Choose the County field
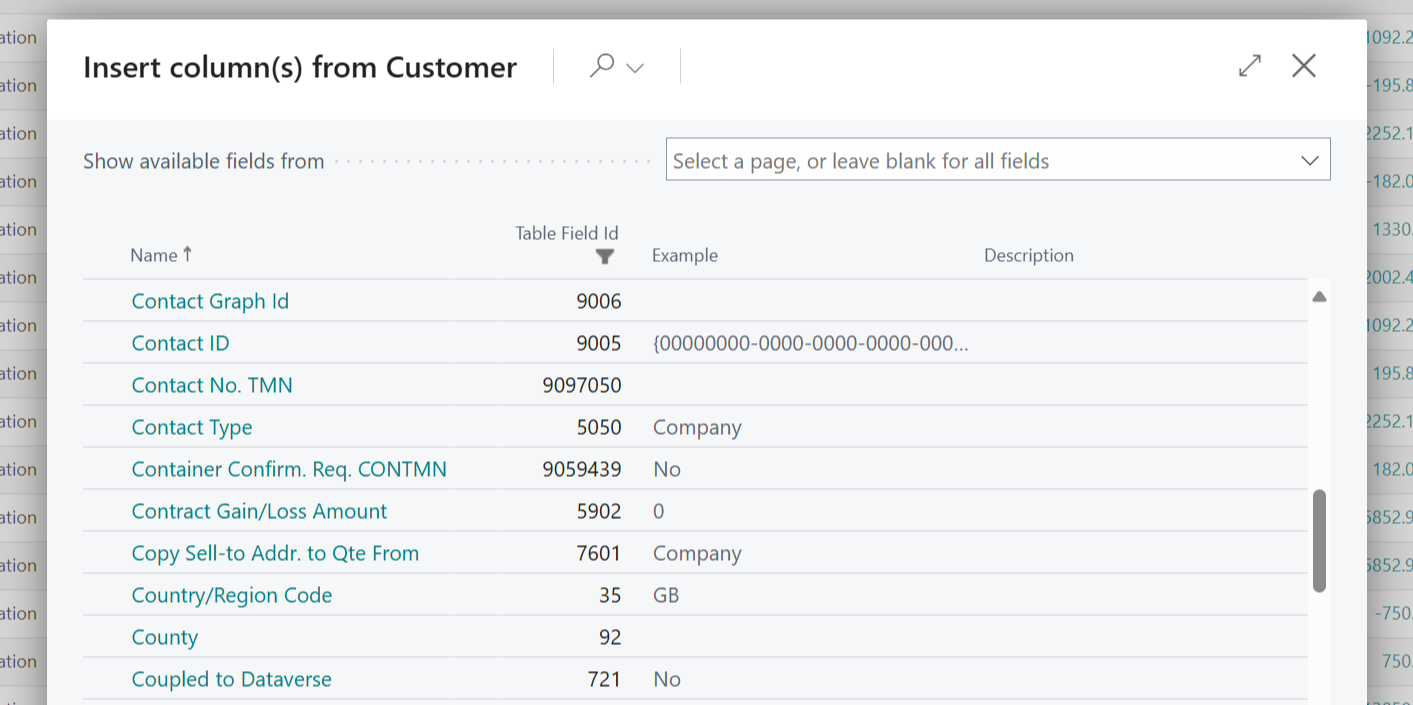 164,637
